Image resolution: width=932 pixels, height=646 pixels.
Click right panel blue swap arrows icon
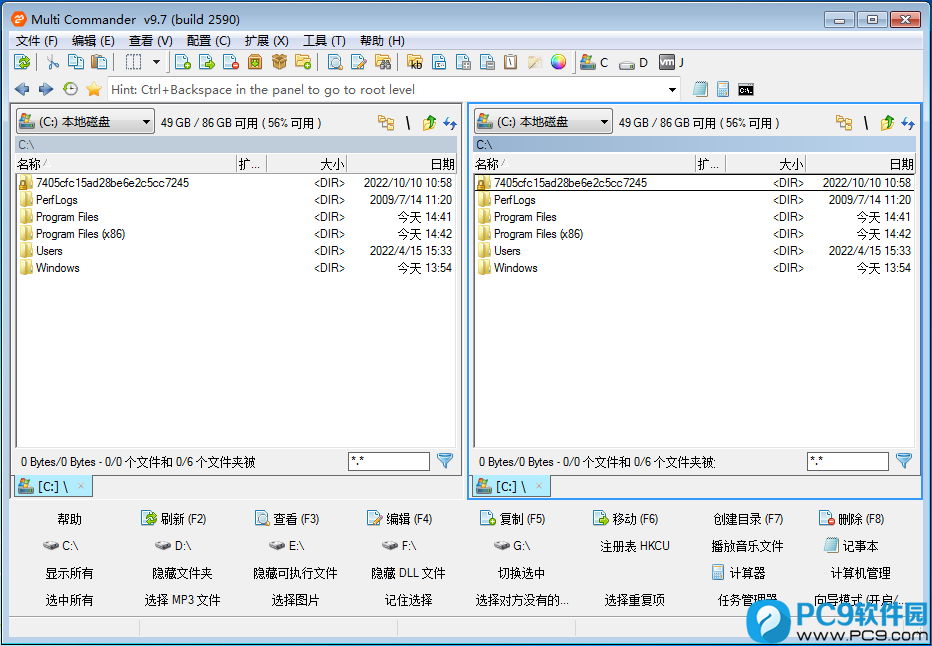pos(908,122)
